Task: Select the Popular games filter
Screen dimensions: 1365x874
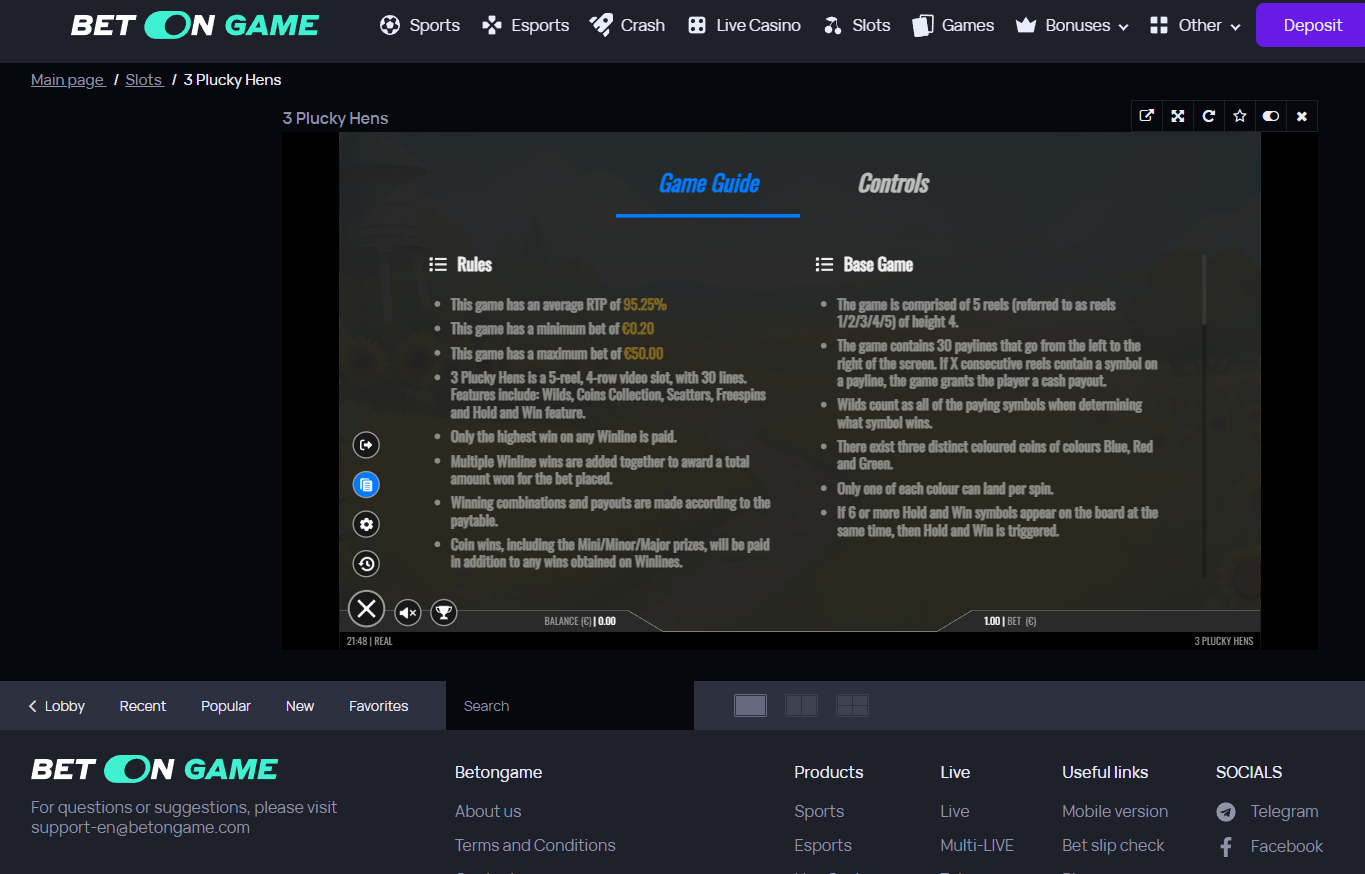Action: click(226, 706)
